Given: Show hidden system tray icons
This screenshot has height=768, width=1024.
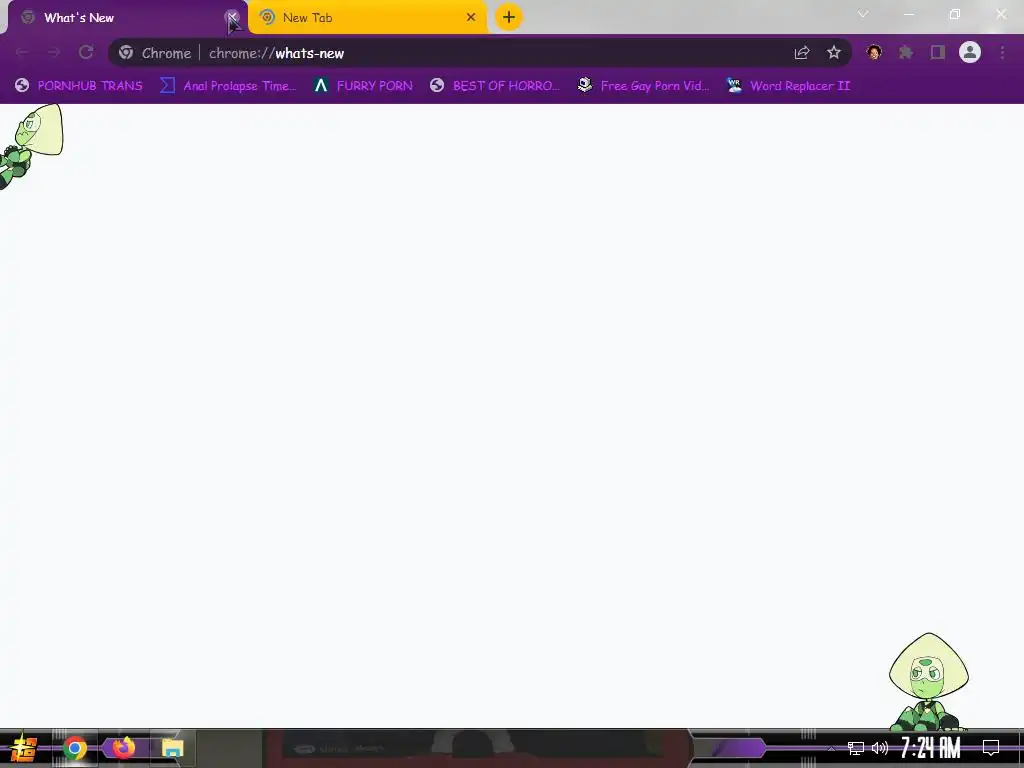Looking at the screenshot, I should tap(831, 748).
